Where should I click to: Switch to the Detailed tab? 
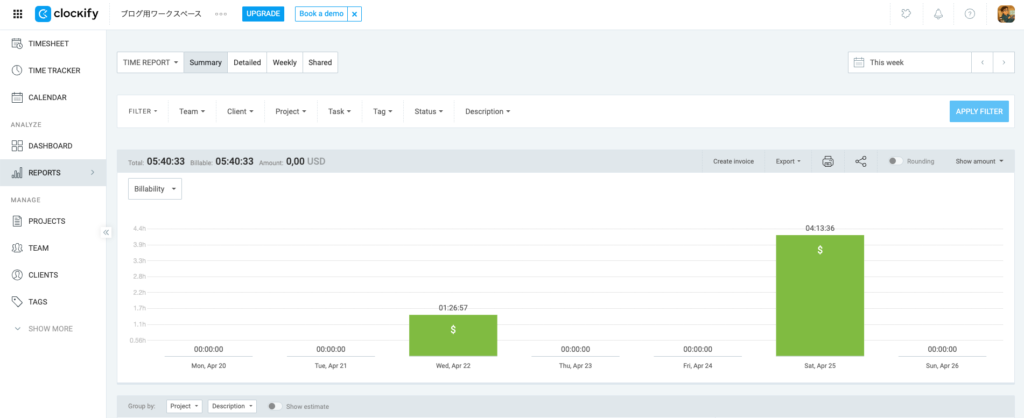tap(247, 62)
